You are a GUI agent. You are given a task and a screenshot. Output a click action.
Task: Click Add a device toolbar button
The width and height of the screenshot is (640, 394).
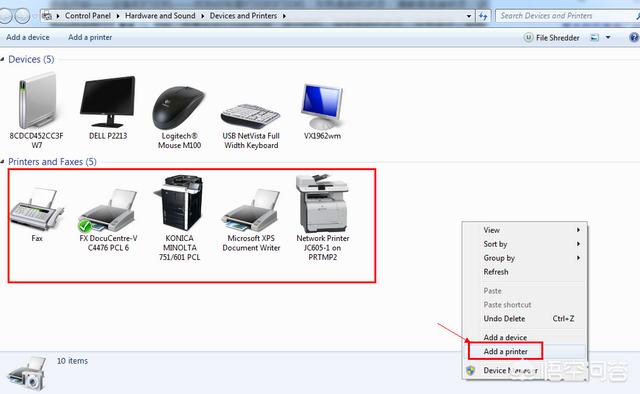point(28,37)
